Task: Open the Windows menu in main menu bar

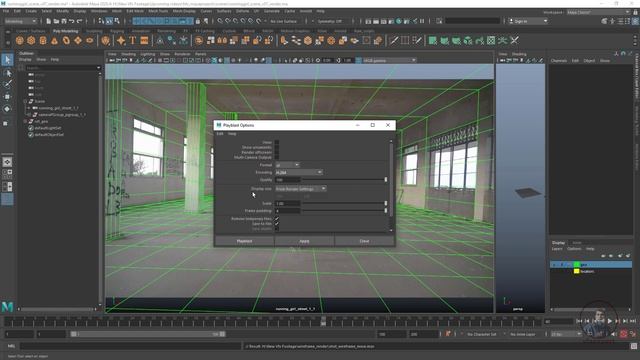Action: (99, 11)
